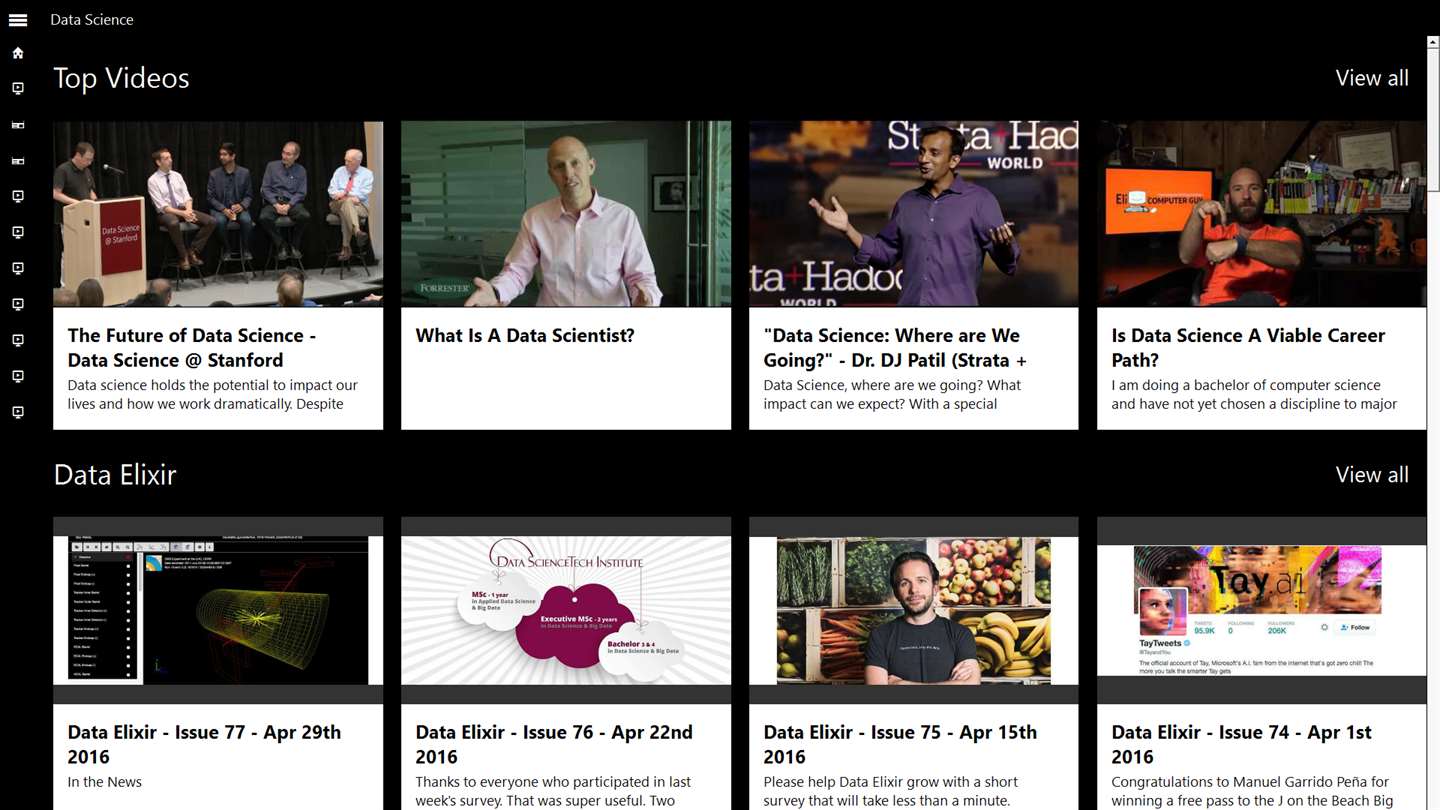
Task: Select title 'What Is A Data Scientist?'
Action: (525, 335)
